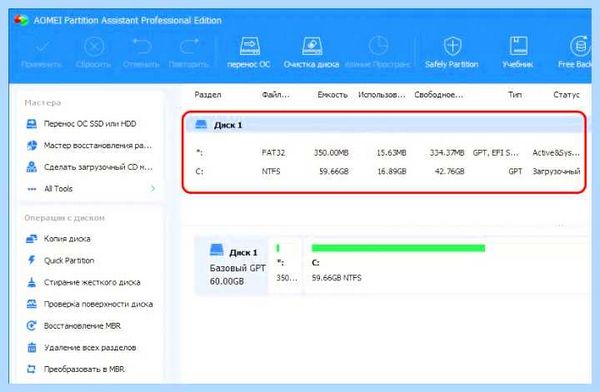Click the Active&Sys... status cell
This screenshot has width=600, height=392.
click(x=556, y=153)
